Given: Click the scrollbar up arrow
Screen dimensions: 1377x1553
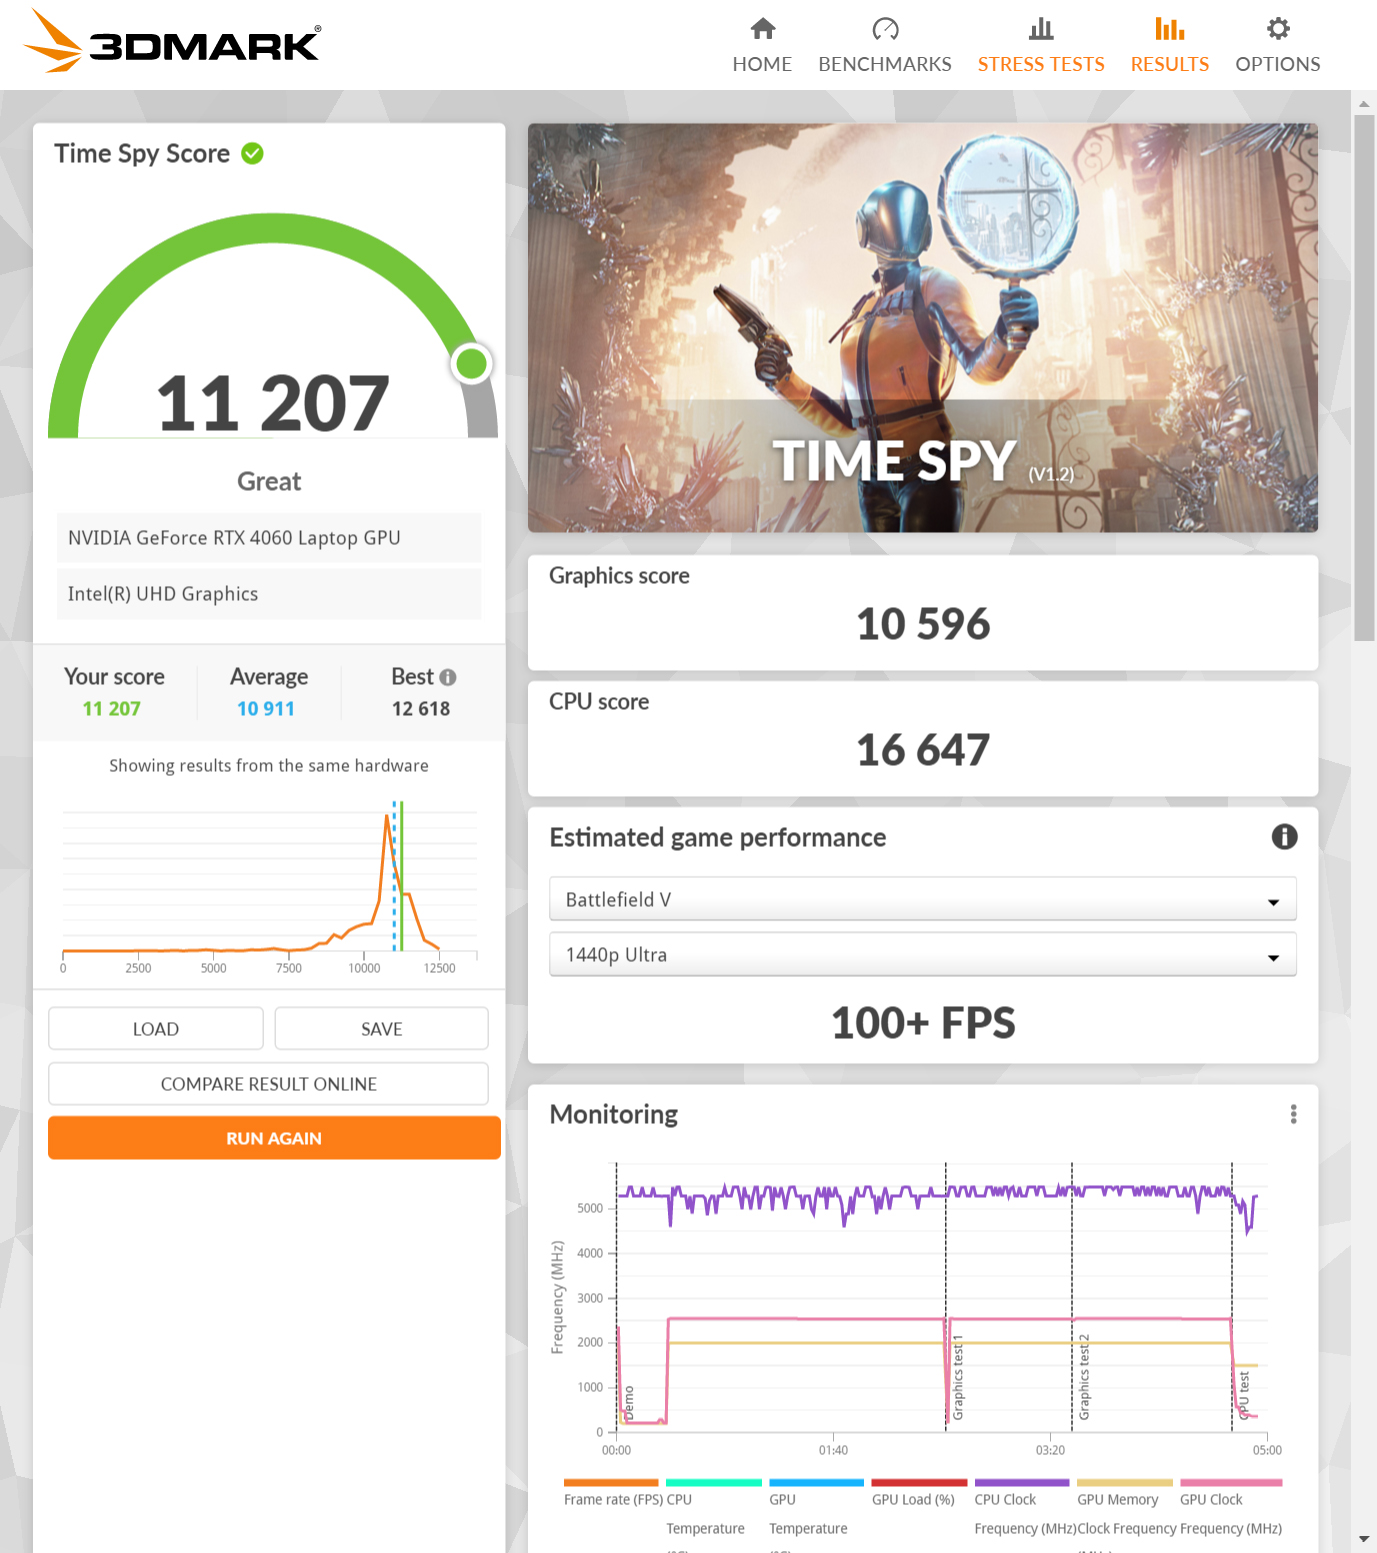Looking at the screenshot, I should 1364,103.
